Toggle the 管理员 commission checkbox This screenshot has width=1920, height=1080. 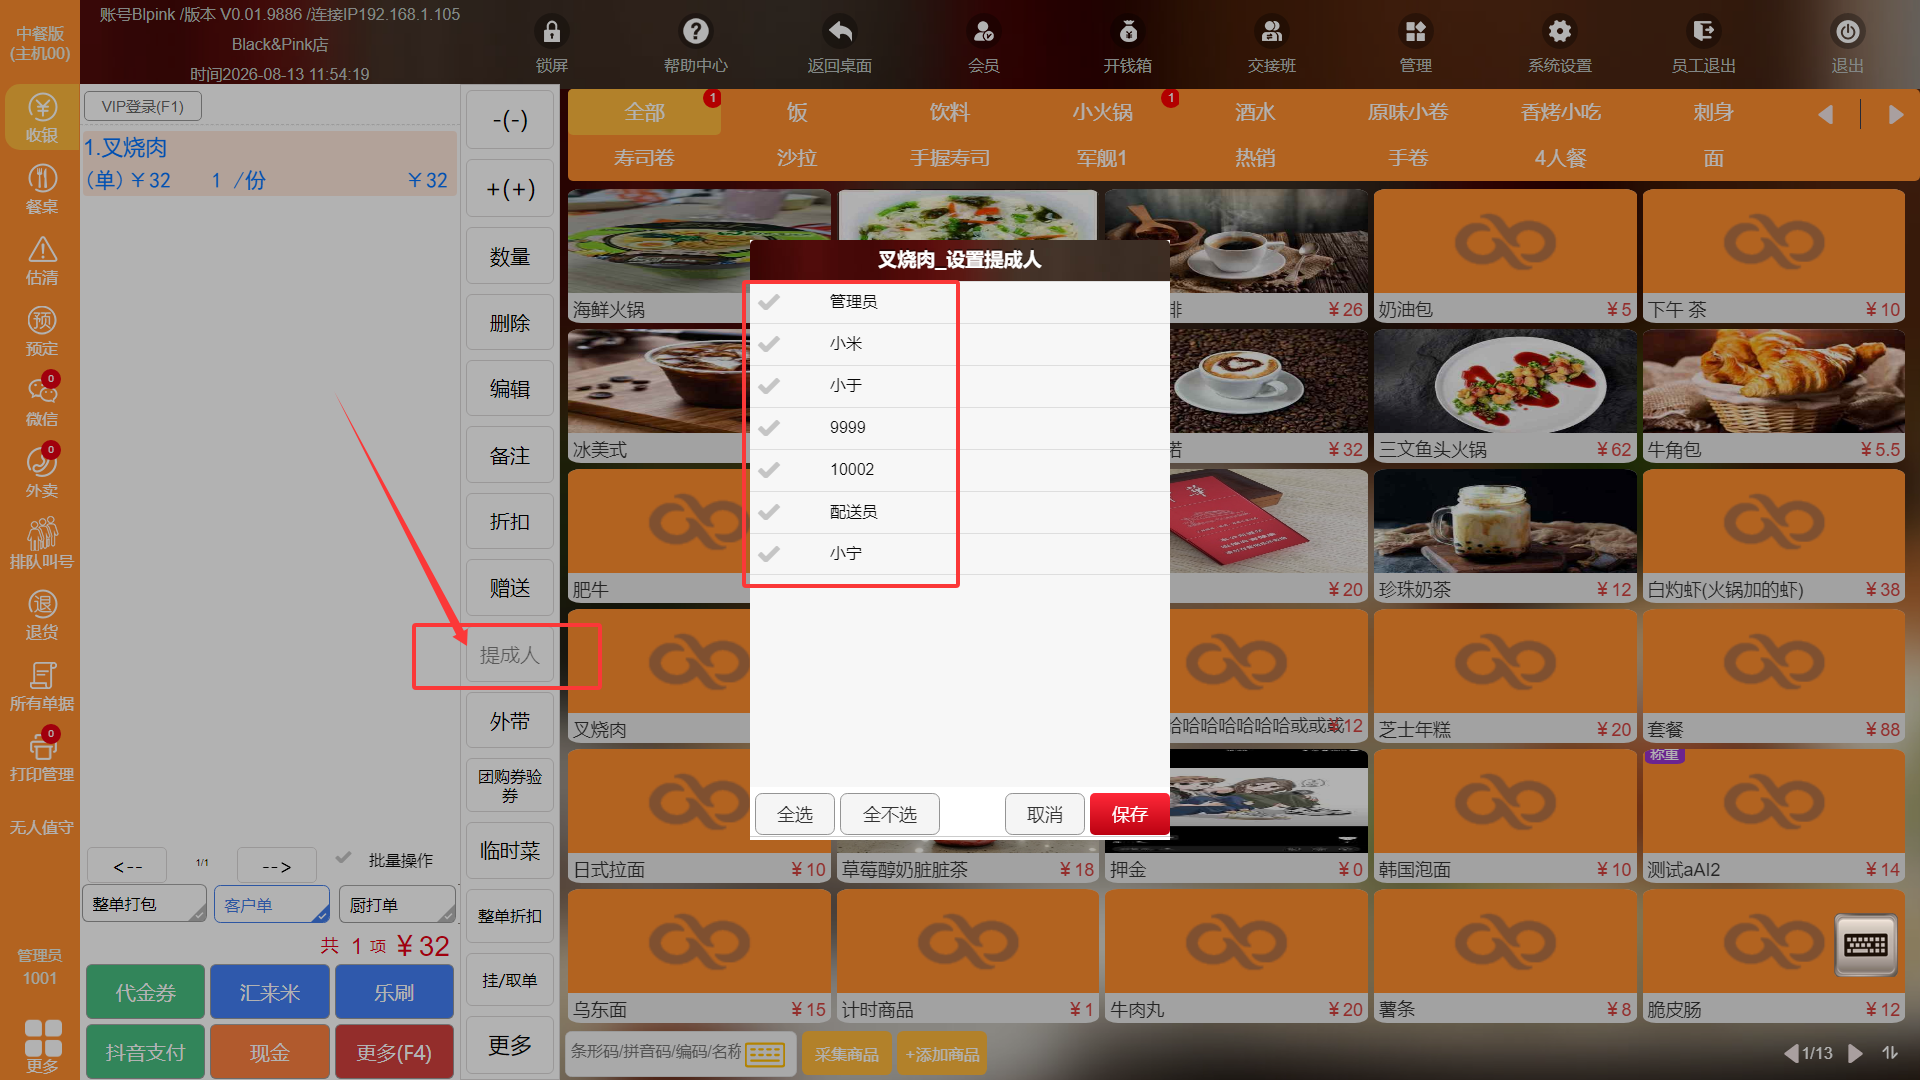pyautogui.click(x=769, y=302)
